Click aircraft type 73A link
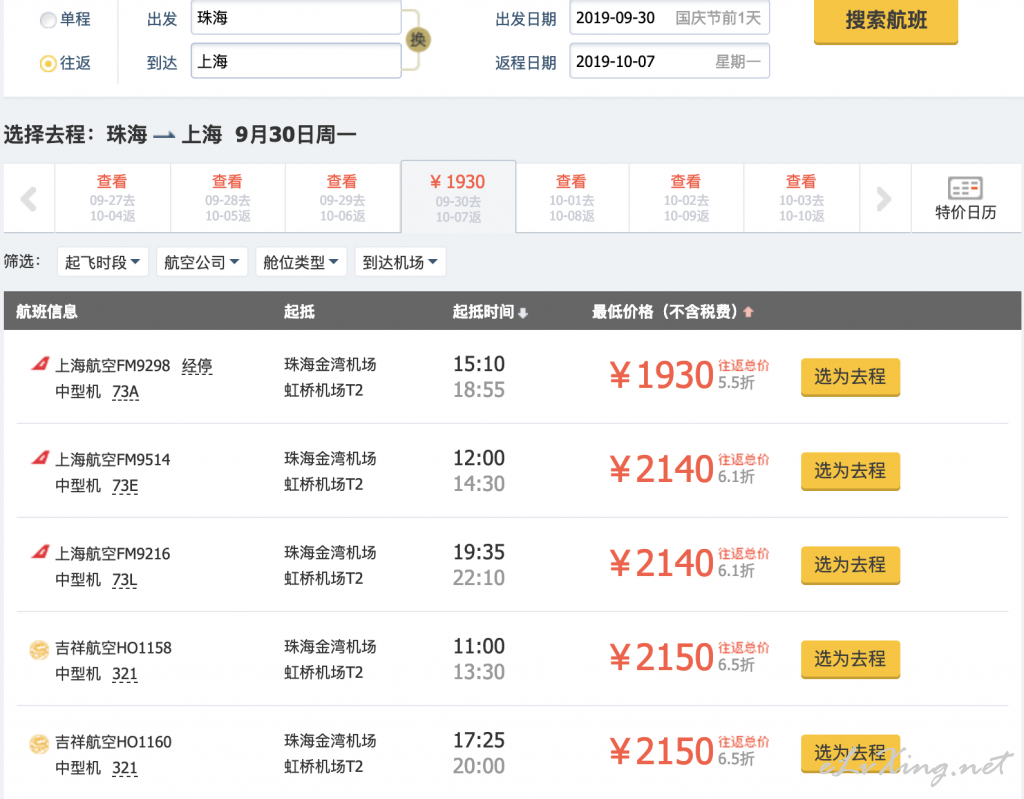The width and height of the screenshot is (1024, 799). (125, 392)
